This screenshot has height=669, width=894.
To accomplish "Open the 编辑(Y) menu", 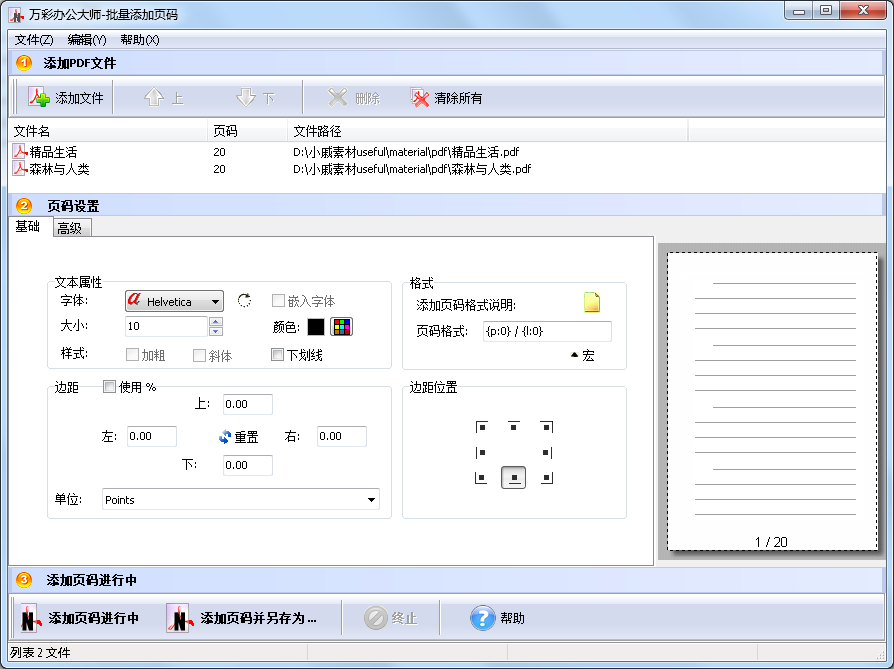I will click(85, 40).
